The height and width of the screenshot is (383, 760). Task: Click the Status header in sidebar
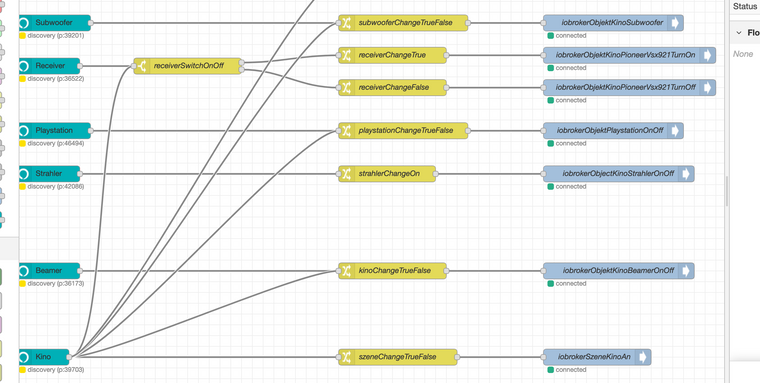coord(744,6)
